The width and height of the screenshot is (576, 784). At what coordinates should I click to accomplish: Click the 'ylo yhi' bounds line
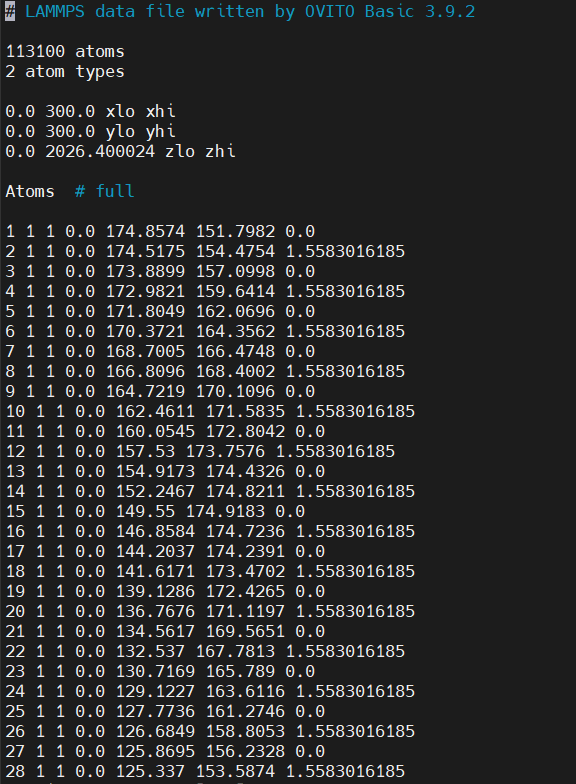(90, 131)
